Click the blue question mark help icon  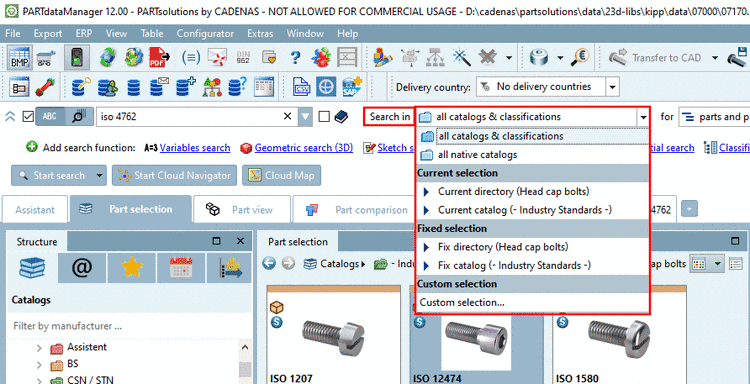tap(296, 58)
